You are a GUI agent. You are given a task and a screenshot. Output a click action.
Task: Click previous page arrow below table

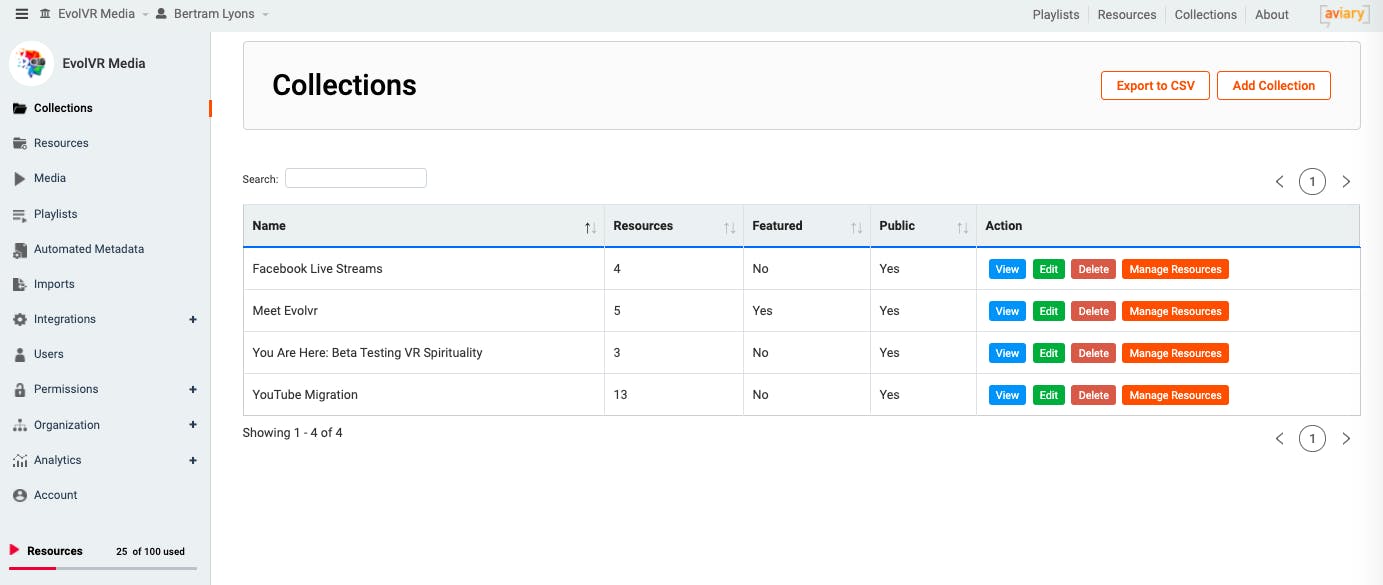[1279, 439]
